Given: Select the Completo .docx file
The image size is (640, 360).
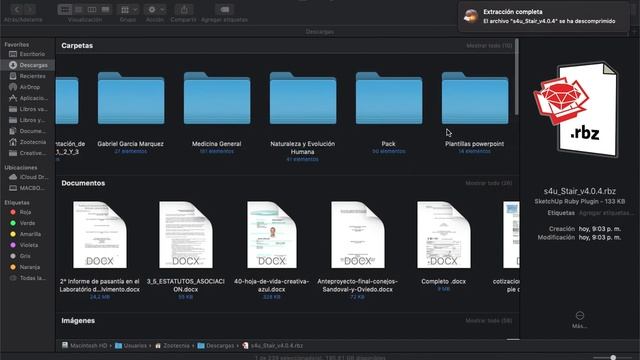Looking at the screenshot, I should [x=444, y=235].
